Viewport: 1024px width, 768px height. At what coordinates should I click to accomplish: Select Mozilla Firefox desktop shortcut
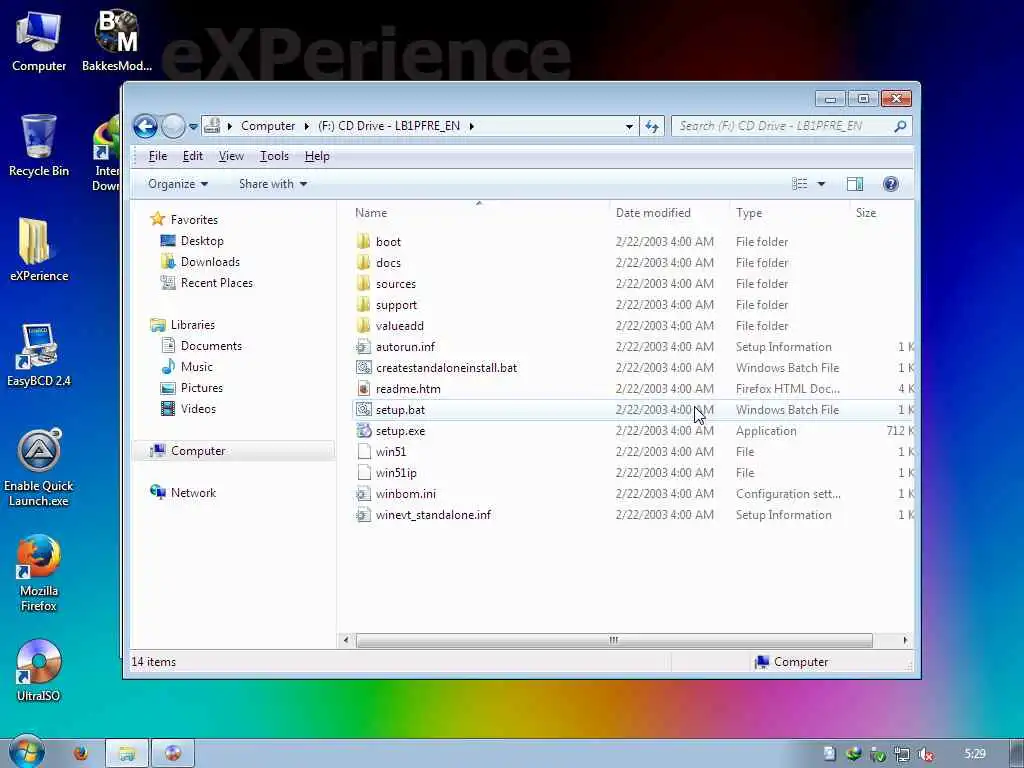pyautogui.click(x=39, y=573)
